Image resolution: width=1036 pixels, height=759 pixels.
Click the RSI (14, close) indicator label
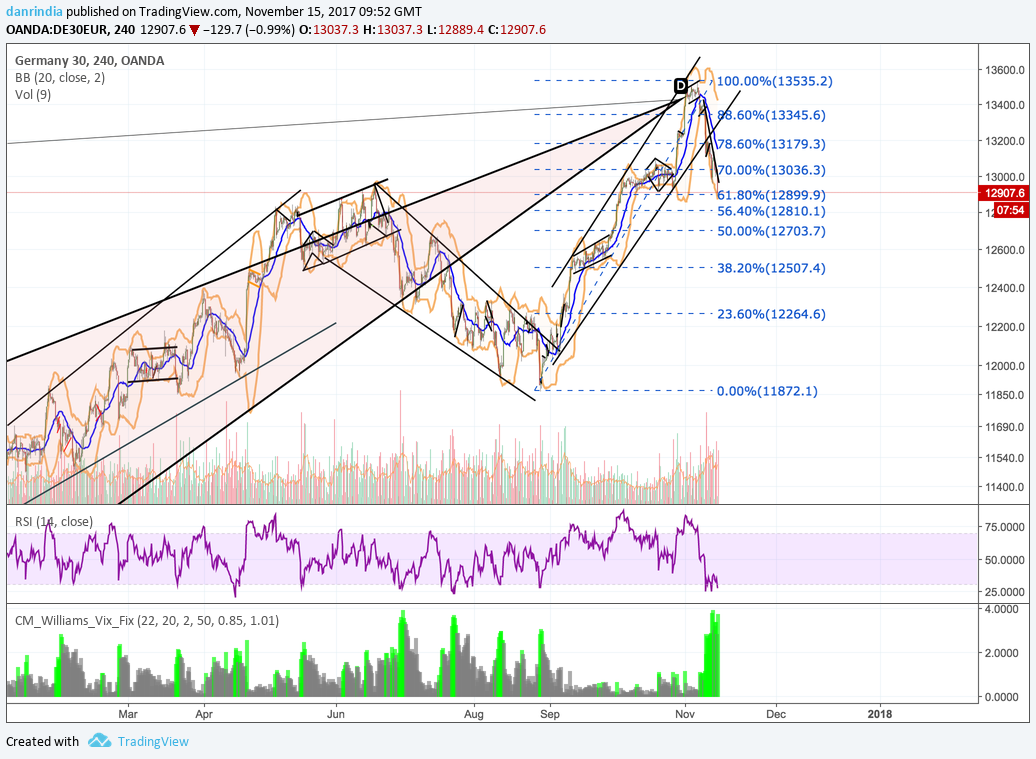[x=54, y=521]
